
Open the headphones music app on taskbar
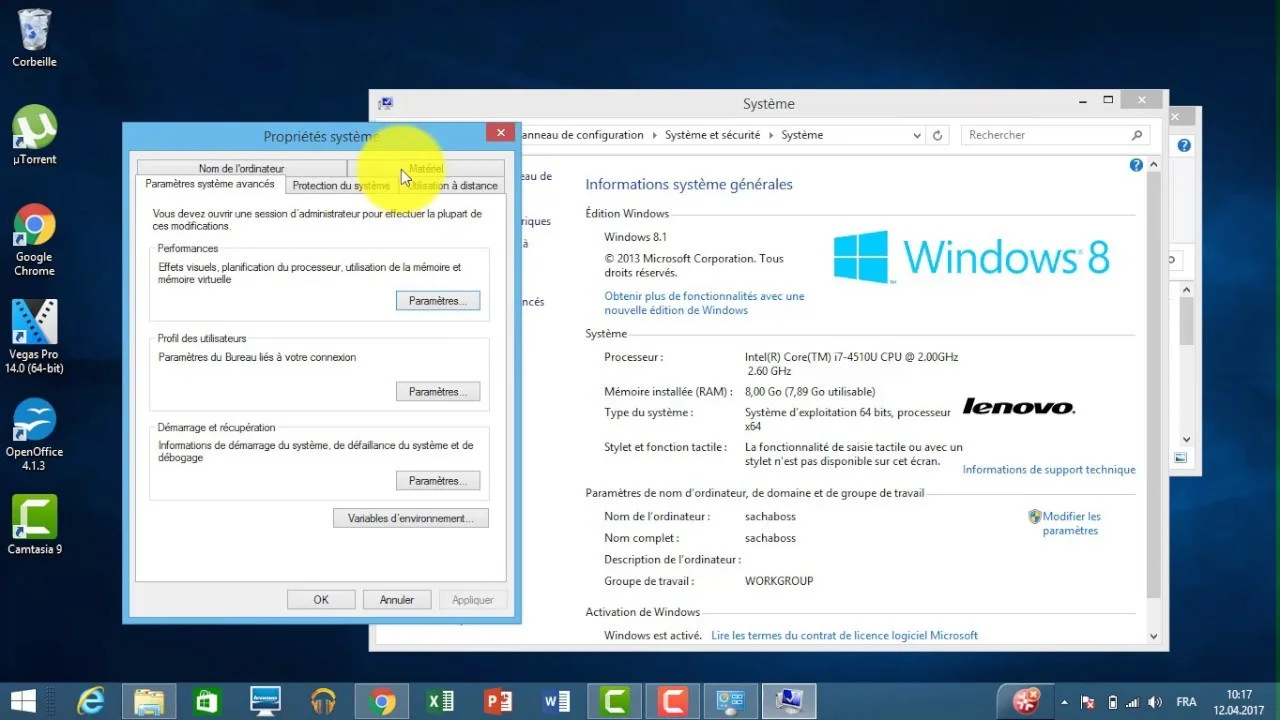tap(323, 701)
